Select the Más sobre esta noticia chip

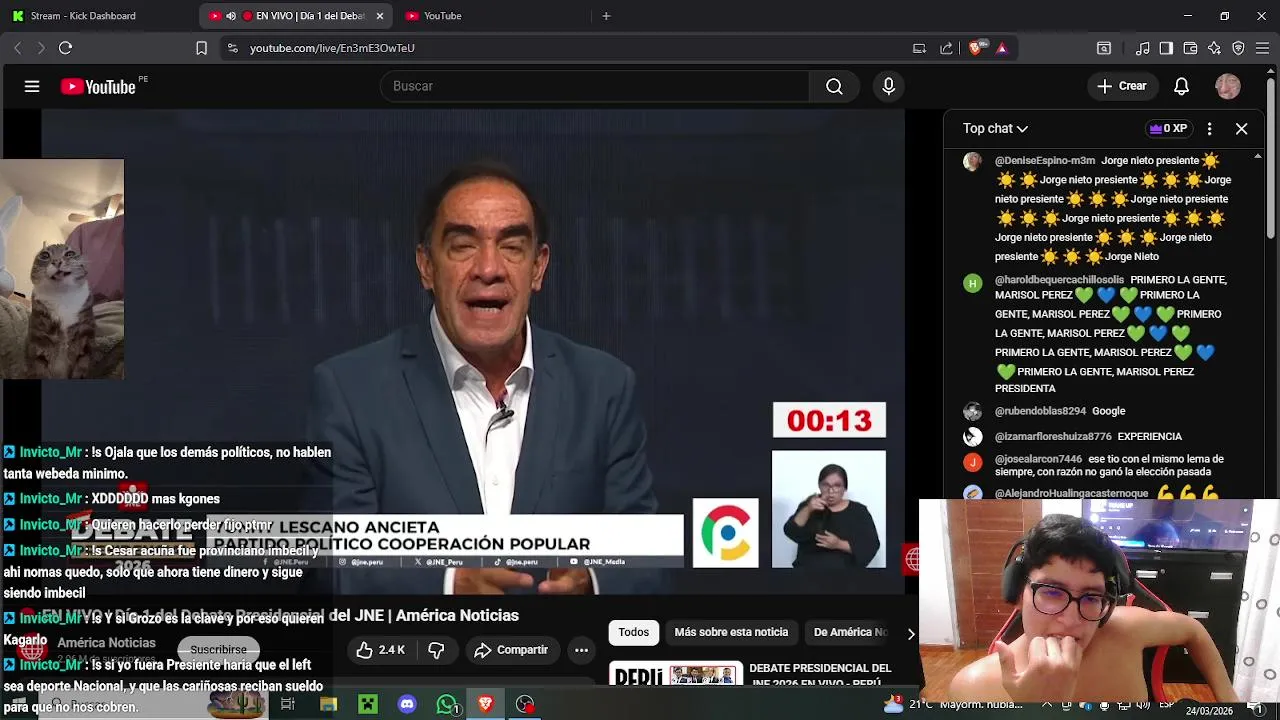click(x=731, y=632)
